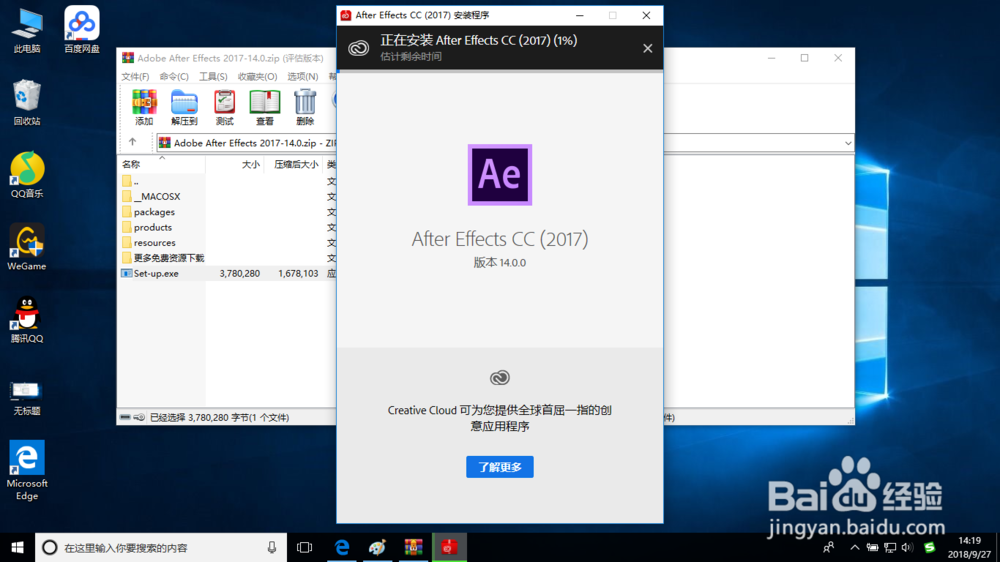This screenshot has height=562, width=1000.
Task: Click the 添加 toolbar icon in WinRAR
Action: pyautogui.click(x=144, y=107)
